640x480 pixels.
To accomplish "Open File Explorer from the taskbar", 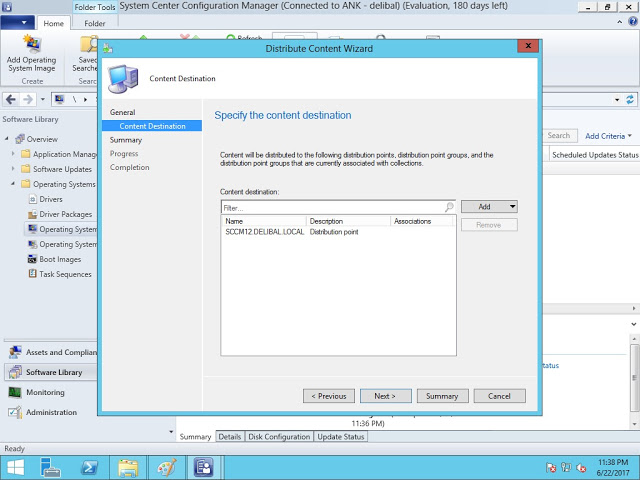I will pos(128,467).
